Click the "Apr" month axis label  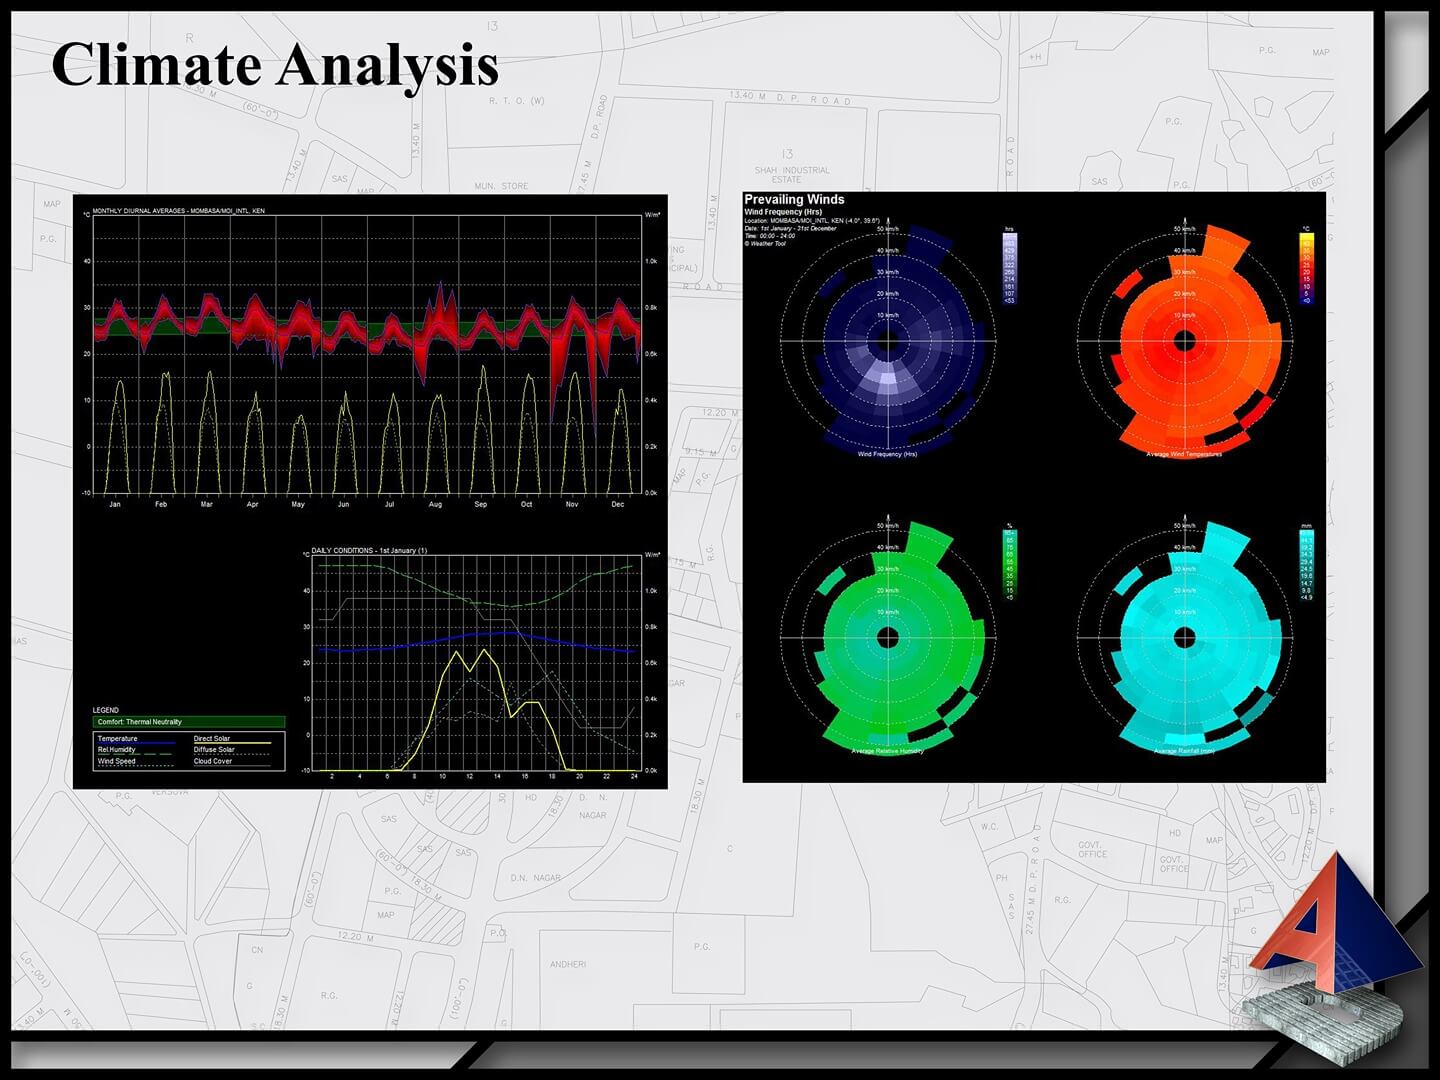(252, 505)
